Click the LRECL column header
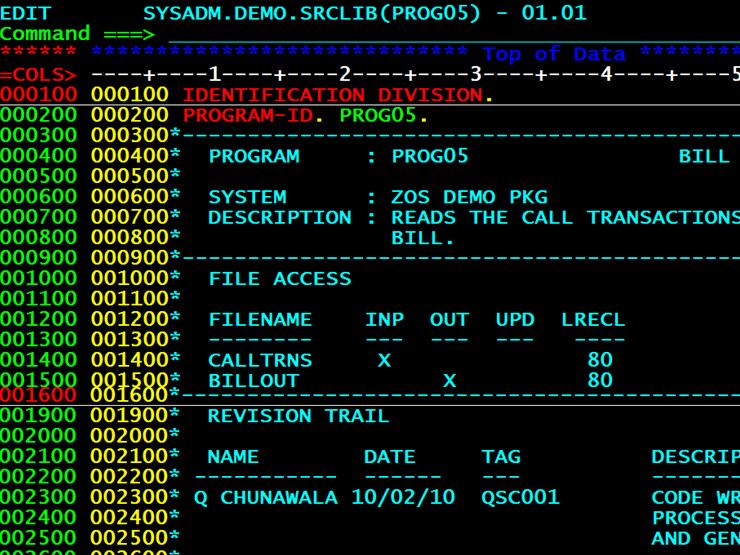Image resolution: width=740 pixels, height=555 pixels. pos(593,320)
